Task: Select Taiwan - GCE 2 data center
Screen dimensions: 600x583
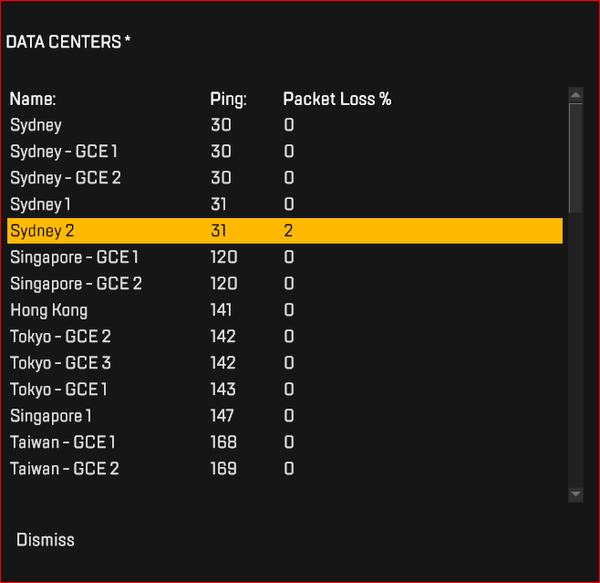Action: coord(64,468)
